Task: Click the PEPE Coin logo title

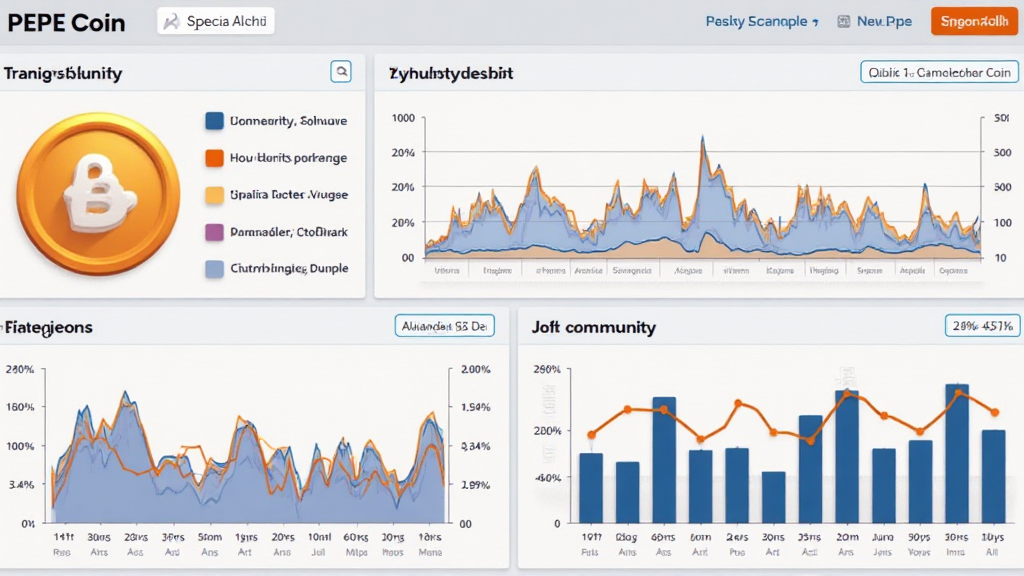Action: click(66, 22)
